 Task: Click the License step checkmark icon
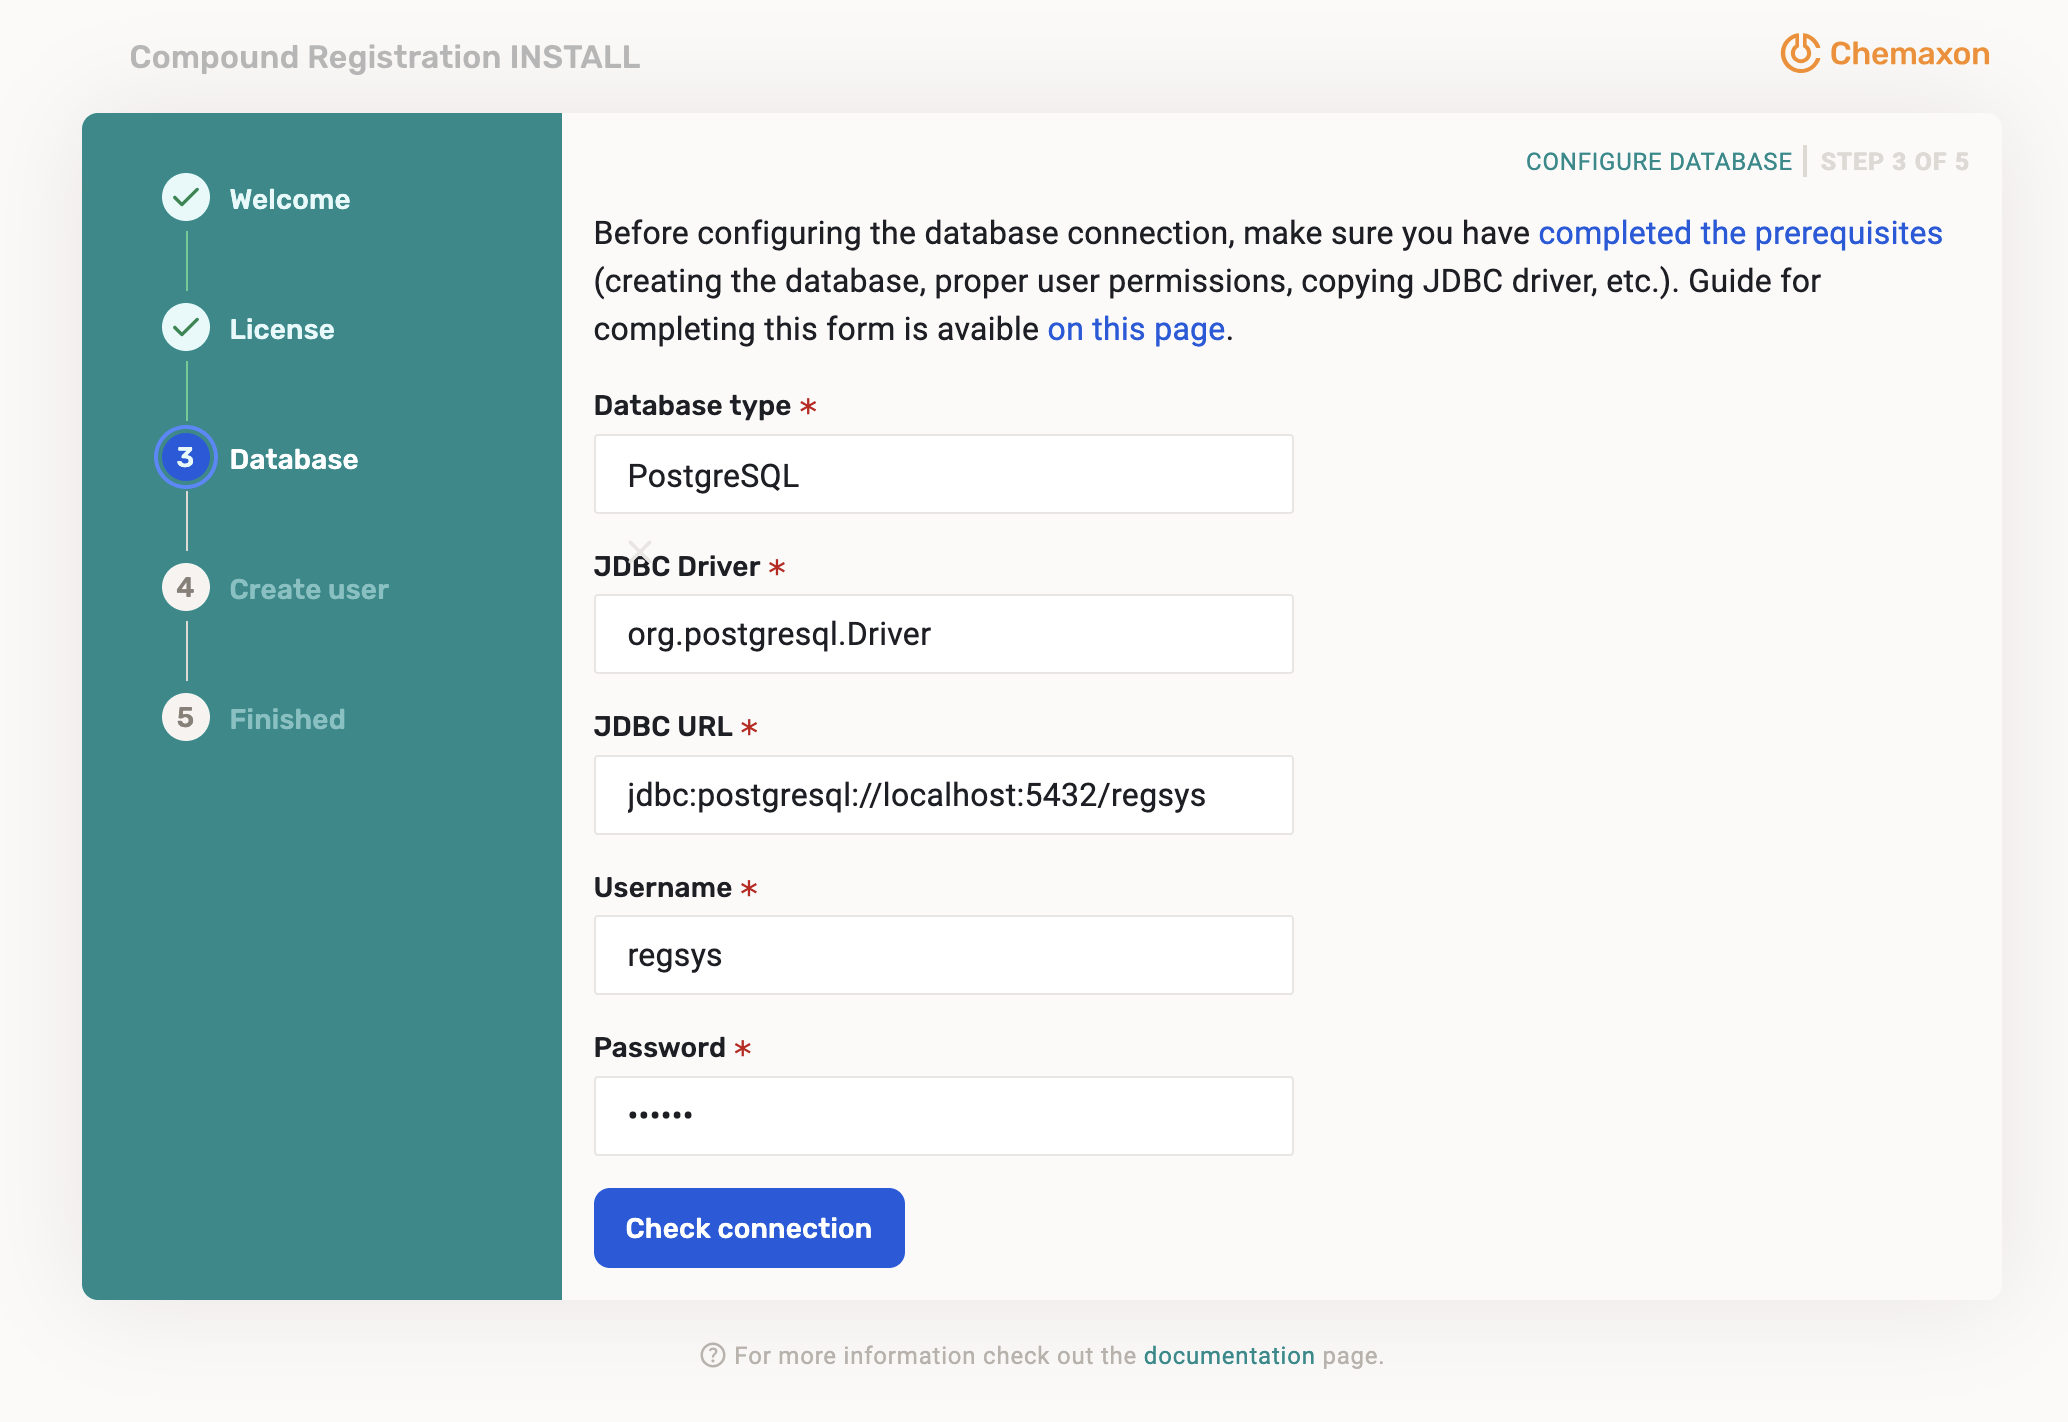point(185,327)
